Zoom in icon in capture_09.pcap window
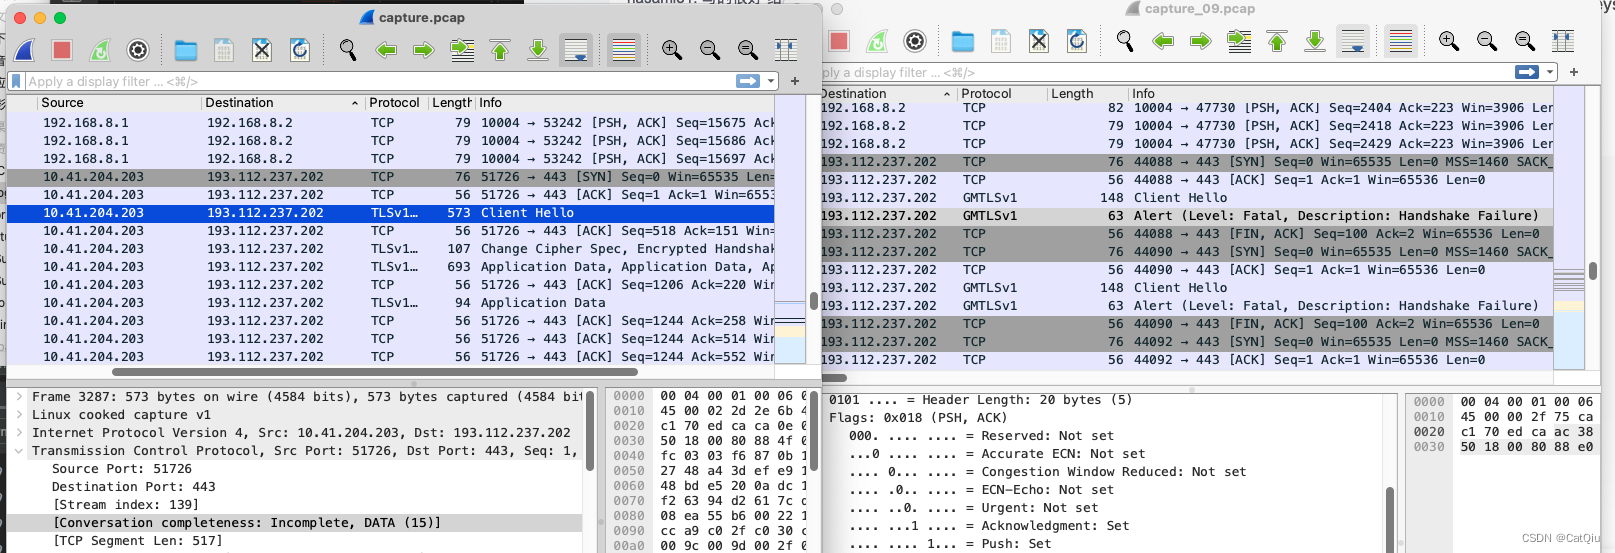The width and height of the screenshot is (1615, 553). click(1449, 41)
